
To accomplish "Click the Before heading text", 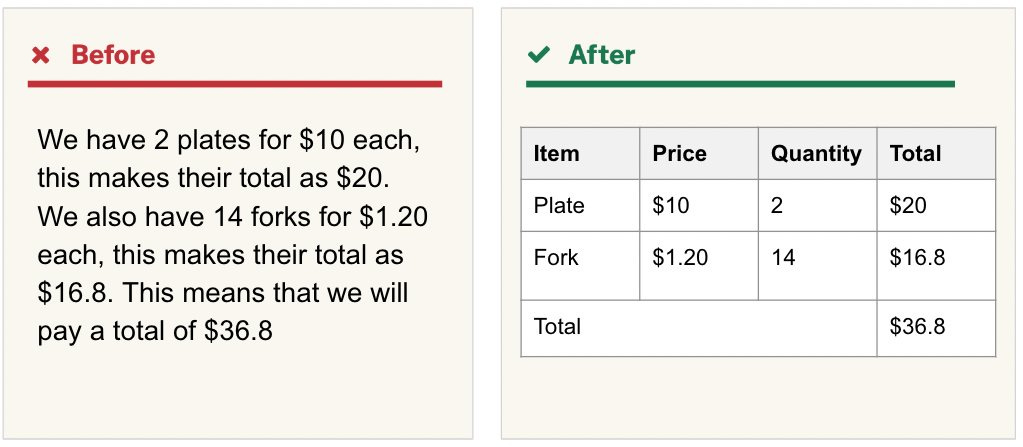I will tap(113, 55).
